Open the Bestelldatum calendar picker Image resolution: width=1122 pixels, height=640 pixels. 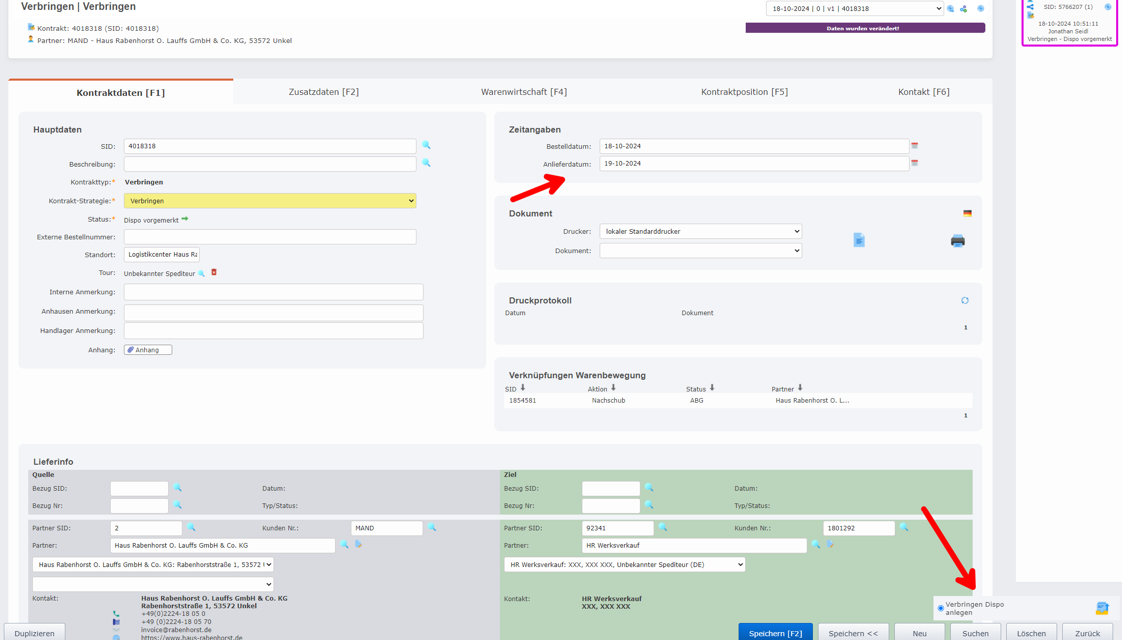tap(914, 146)
